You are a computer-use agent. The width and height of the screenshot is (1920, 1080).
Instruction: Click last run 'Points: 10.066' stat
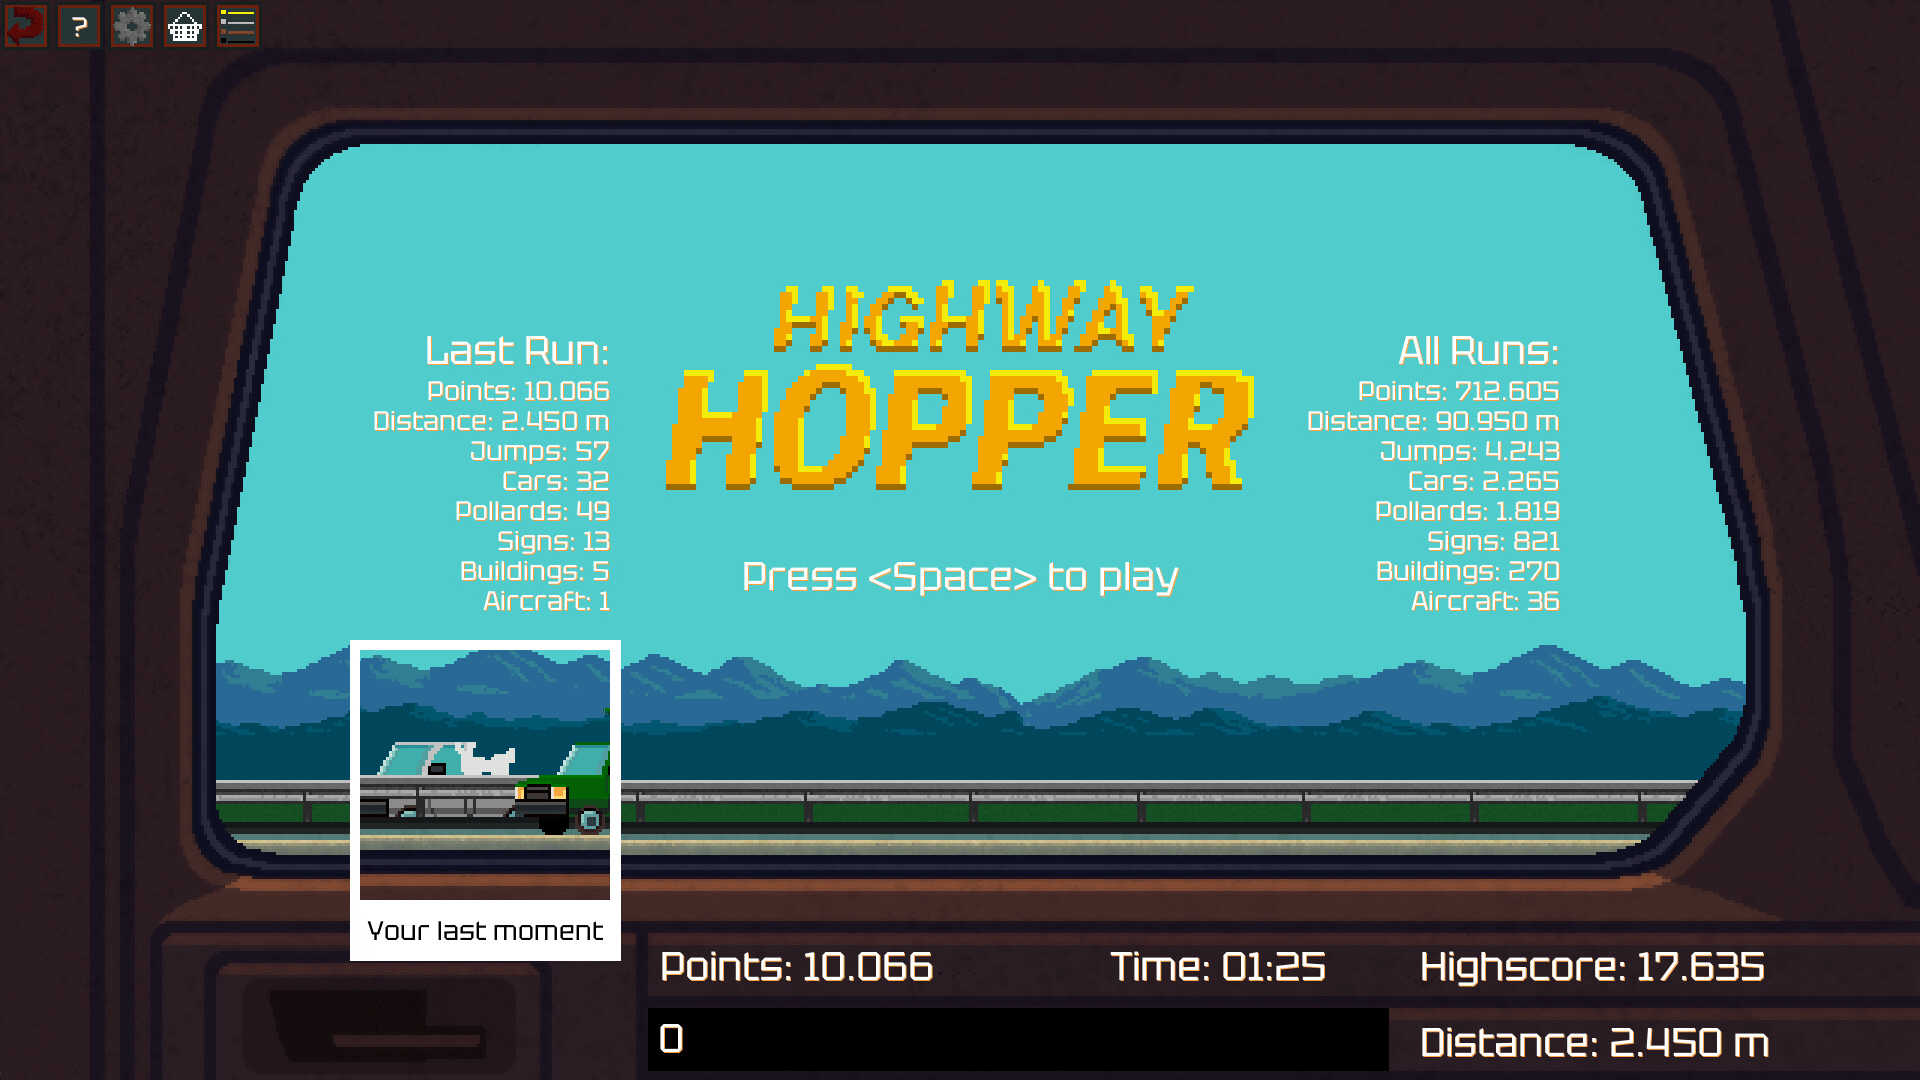point(518,391)
